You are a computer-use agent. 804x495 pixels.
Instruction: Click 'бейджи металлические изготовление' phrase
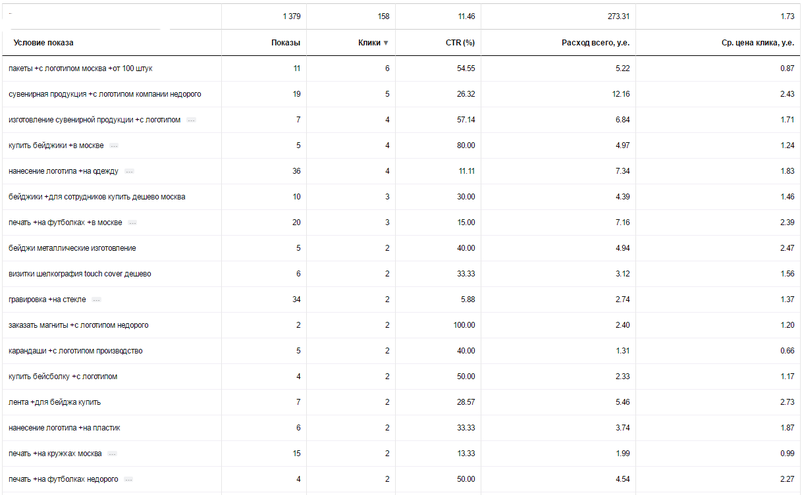coord(72,248)
